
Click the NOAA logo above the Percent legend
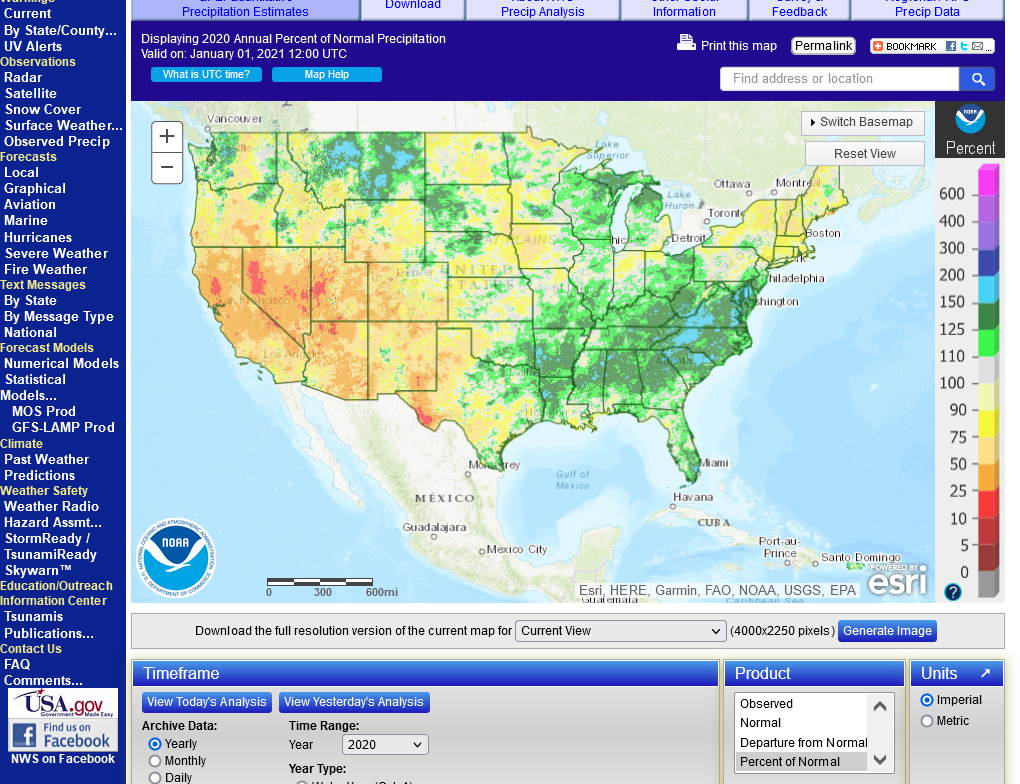coord(970,119)
